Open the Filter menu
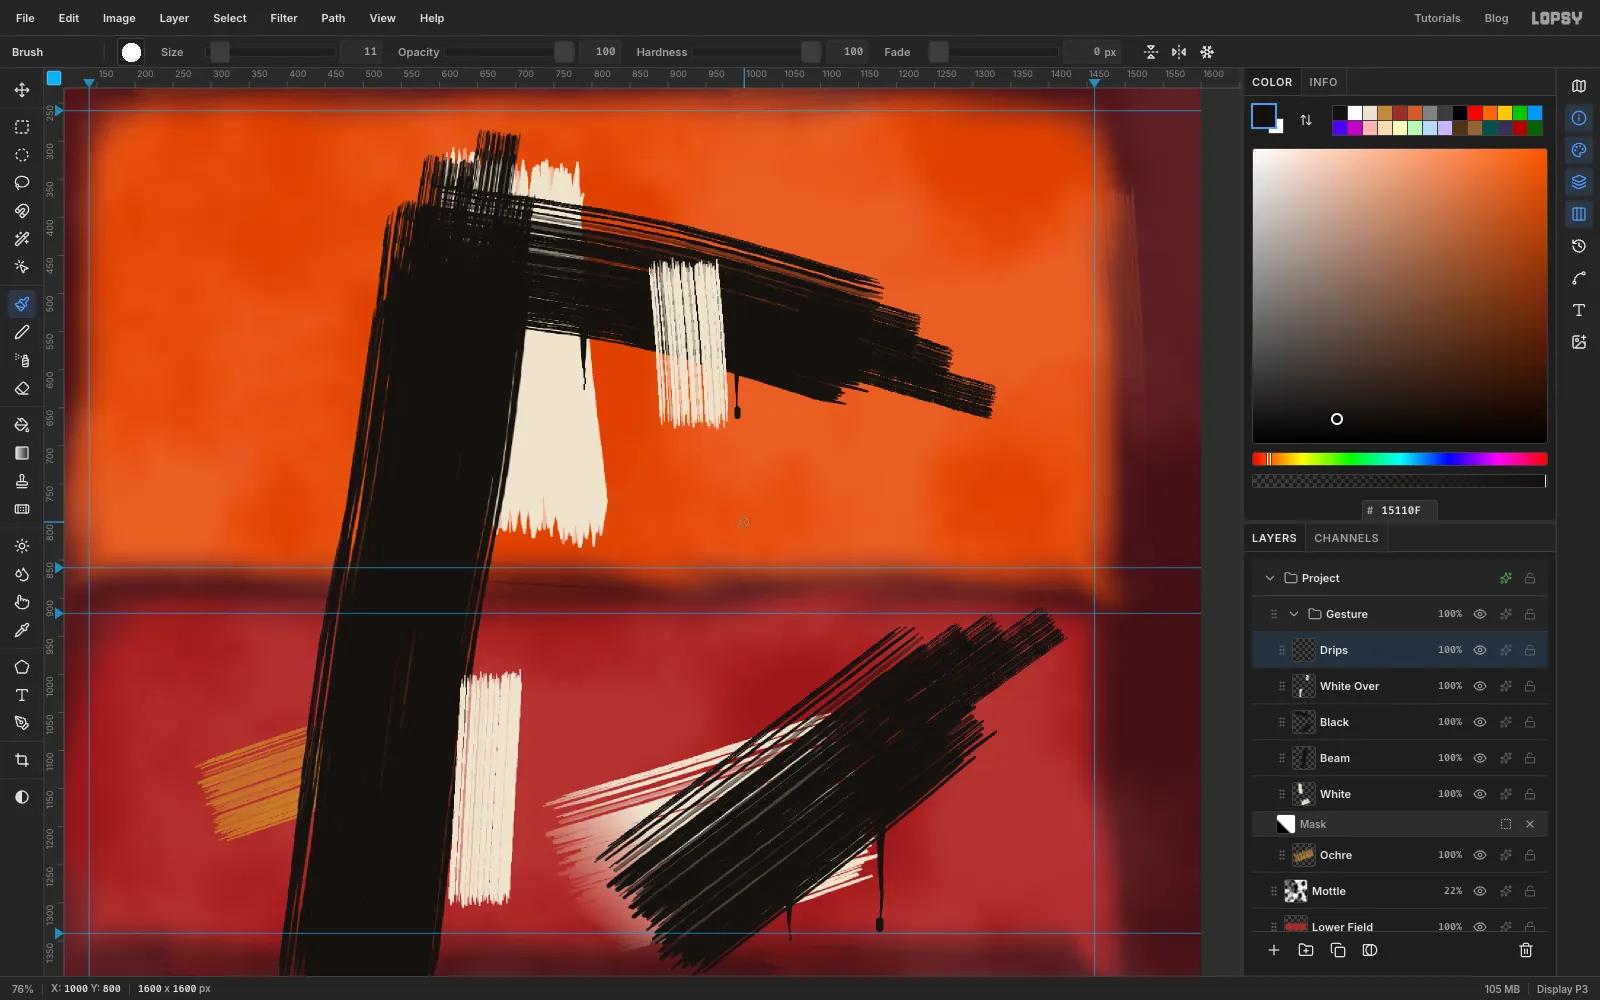The width and height of the screenshot is (1600, 1000). tap(284, 18)
